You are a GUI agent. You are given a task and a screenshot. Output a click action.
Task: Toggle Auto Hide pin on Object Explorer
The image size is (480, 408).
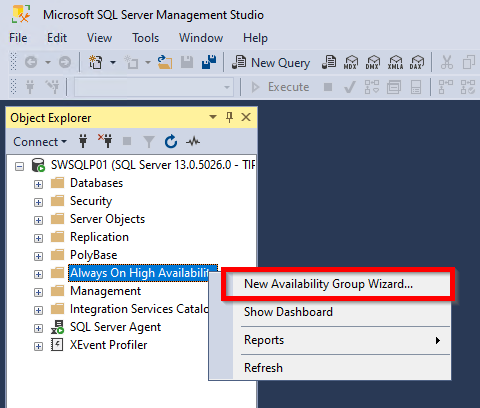click(229, 117)
